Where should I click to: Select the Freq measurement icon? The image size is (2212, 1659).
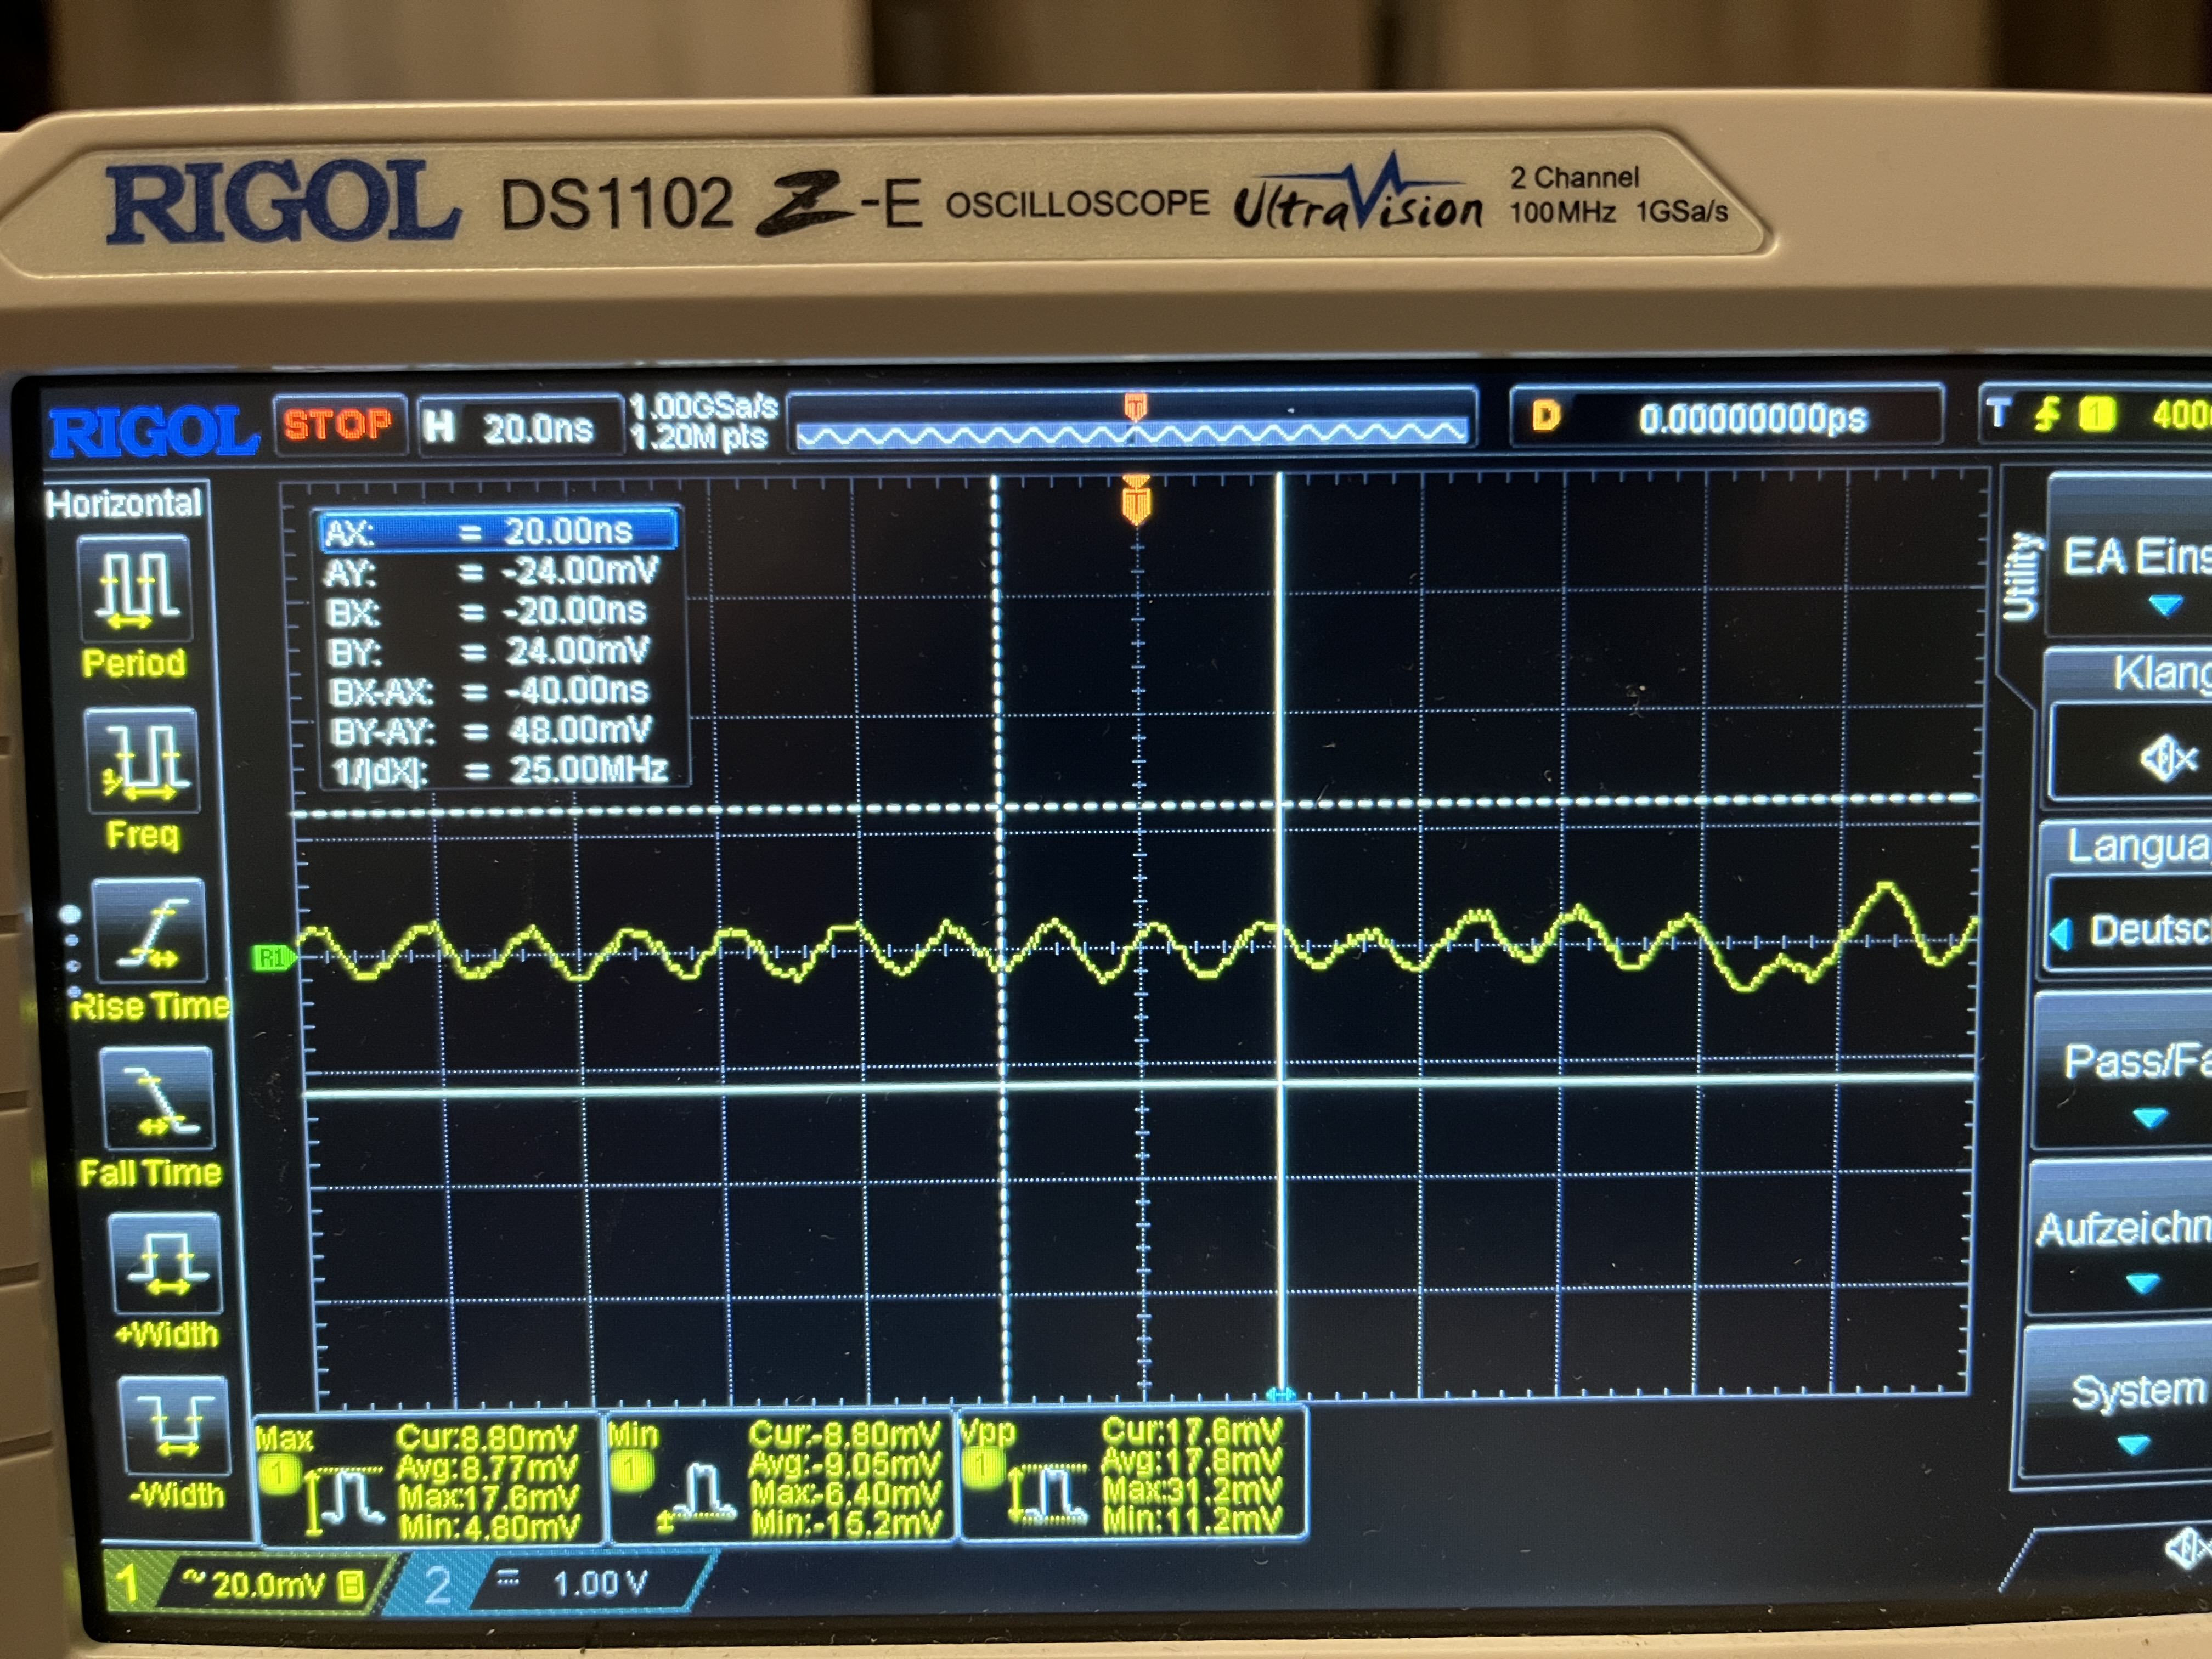coord(142,762)
